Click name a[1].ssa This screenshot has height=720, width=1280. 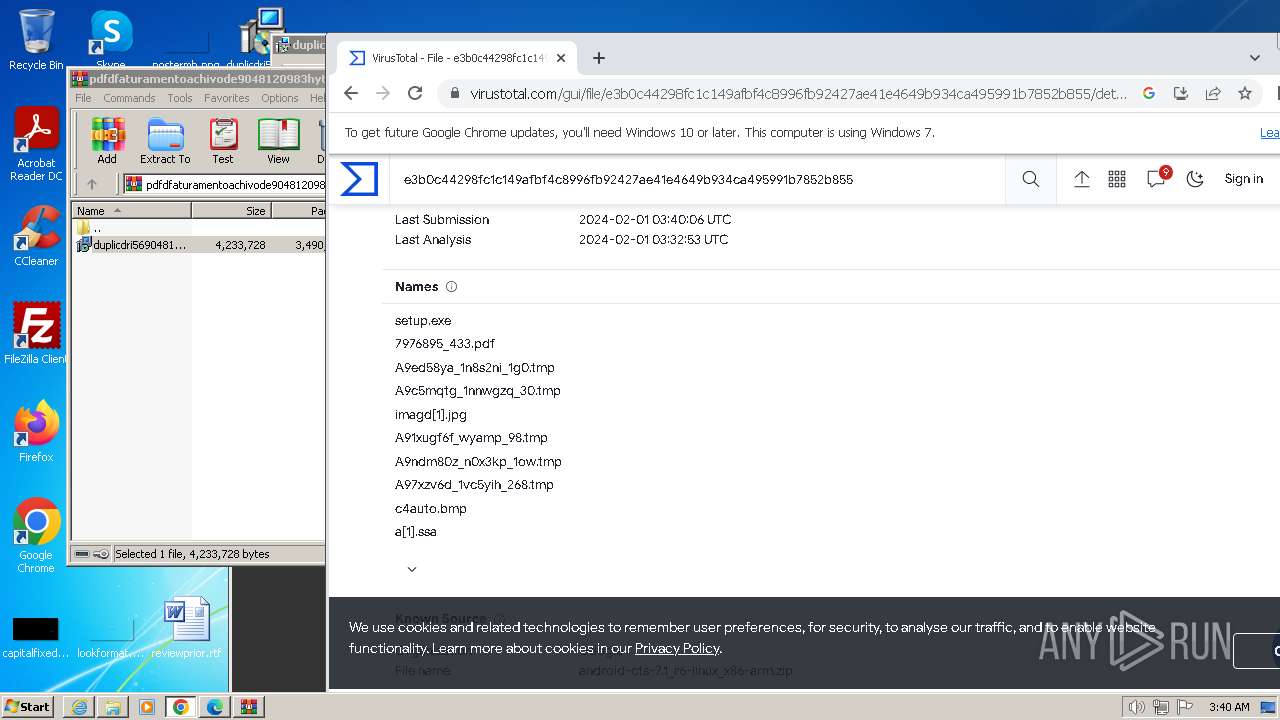pos(416,532)
